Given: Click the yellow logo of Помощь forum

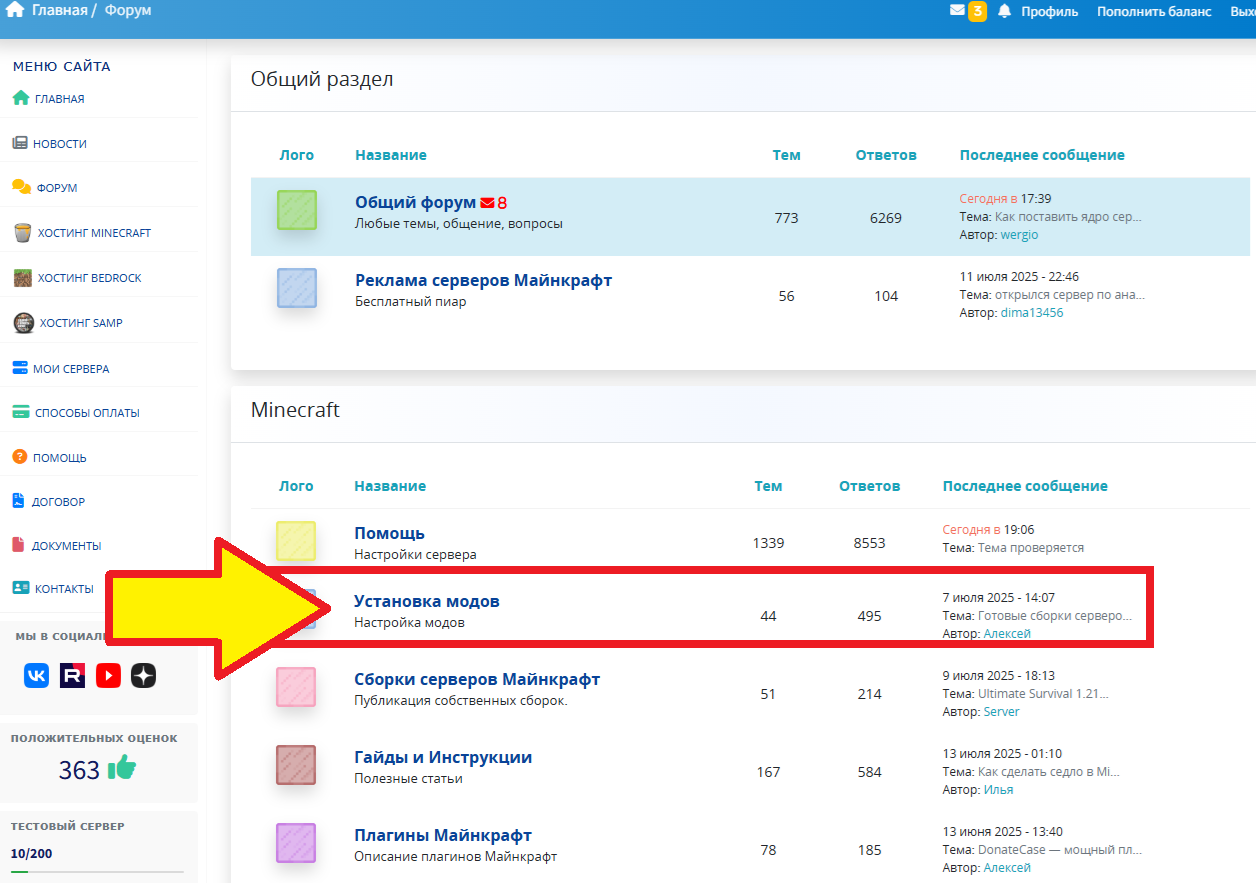Looking at the screenshot, I should coord(296,541).
